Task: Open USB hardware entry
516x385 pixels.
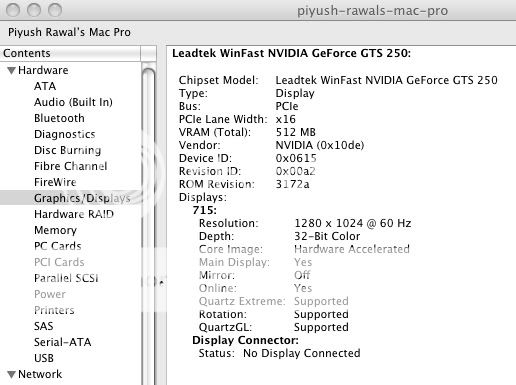Action: click(44, 358)
